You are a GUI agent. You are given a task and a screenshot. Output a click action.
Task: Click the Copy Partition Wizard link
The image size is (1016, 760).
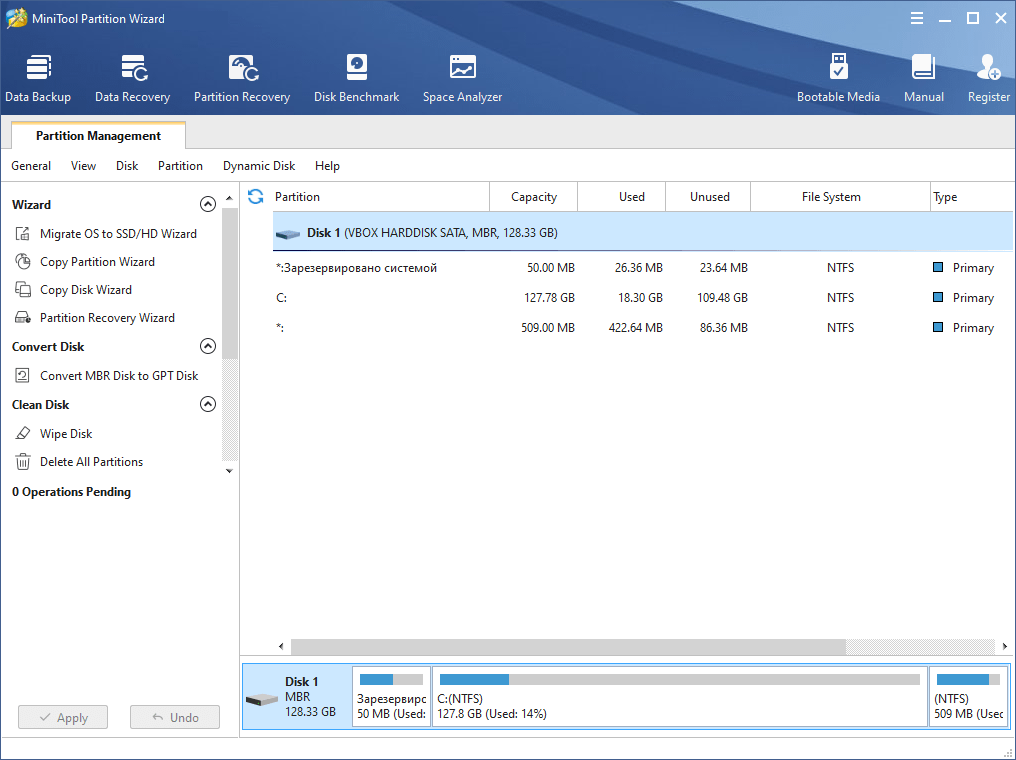pos(97,262)
